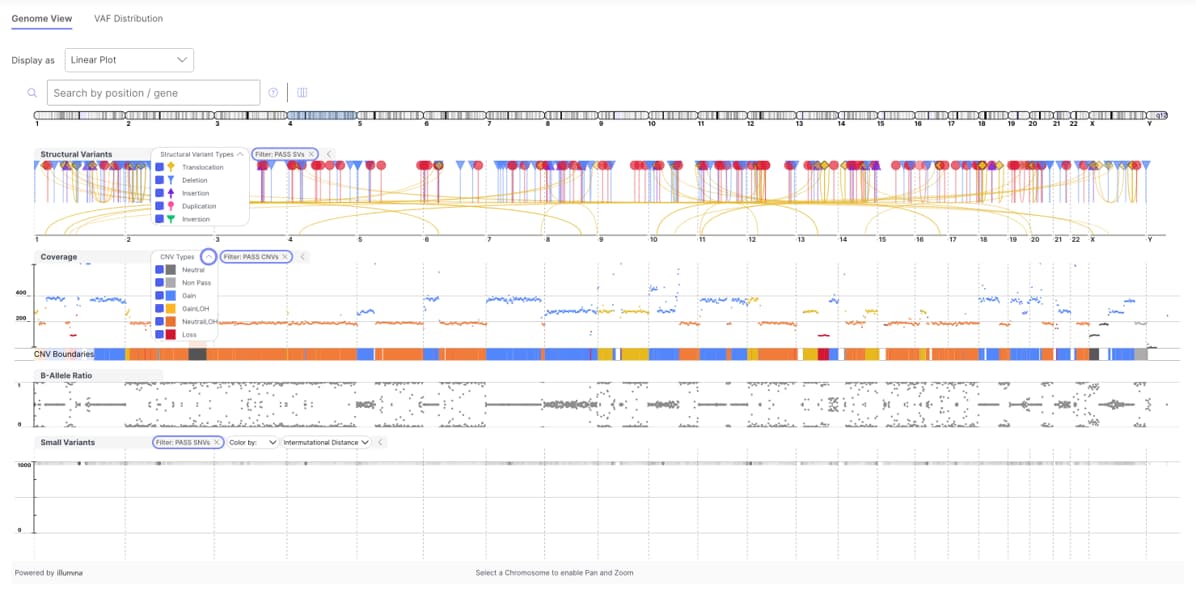Viewport: 1196px width, 591px height.
Task: Collapse the Coverage track toolbar arrow
Action: [303, 257]
